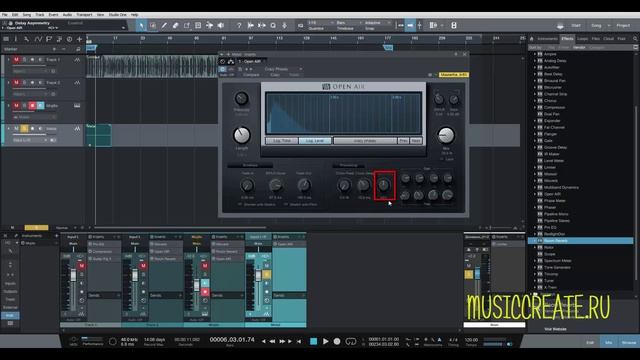Viewport: 640px width, 360px height.
Task: Click the Fast Forward button in transport
Action: click(x=282, y=341)
